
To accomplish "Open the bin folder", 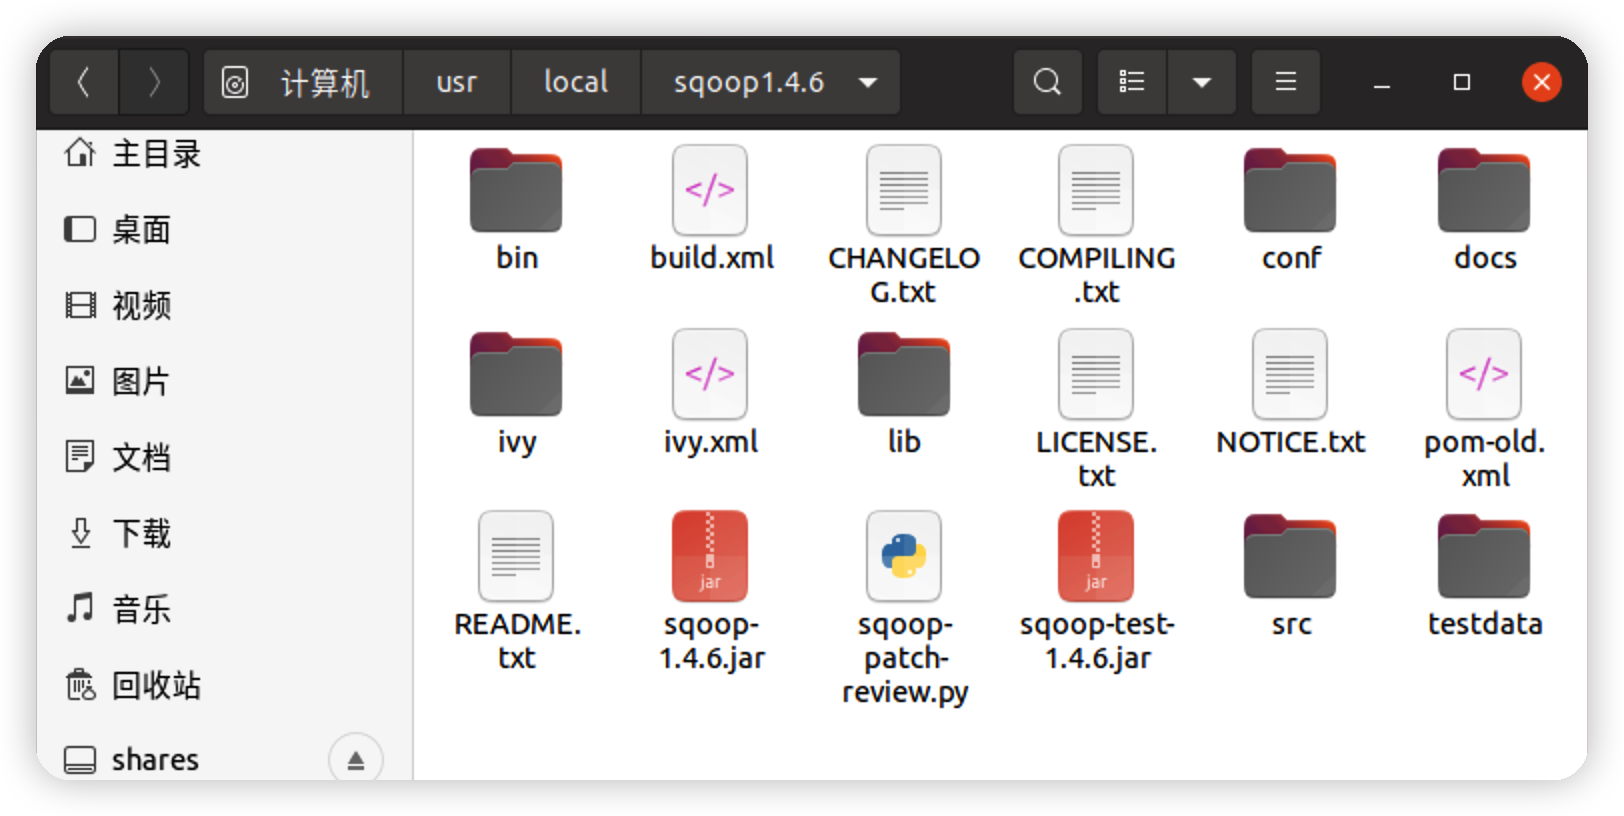I will click(516, 190).
